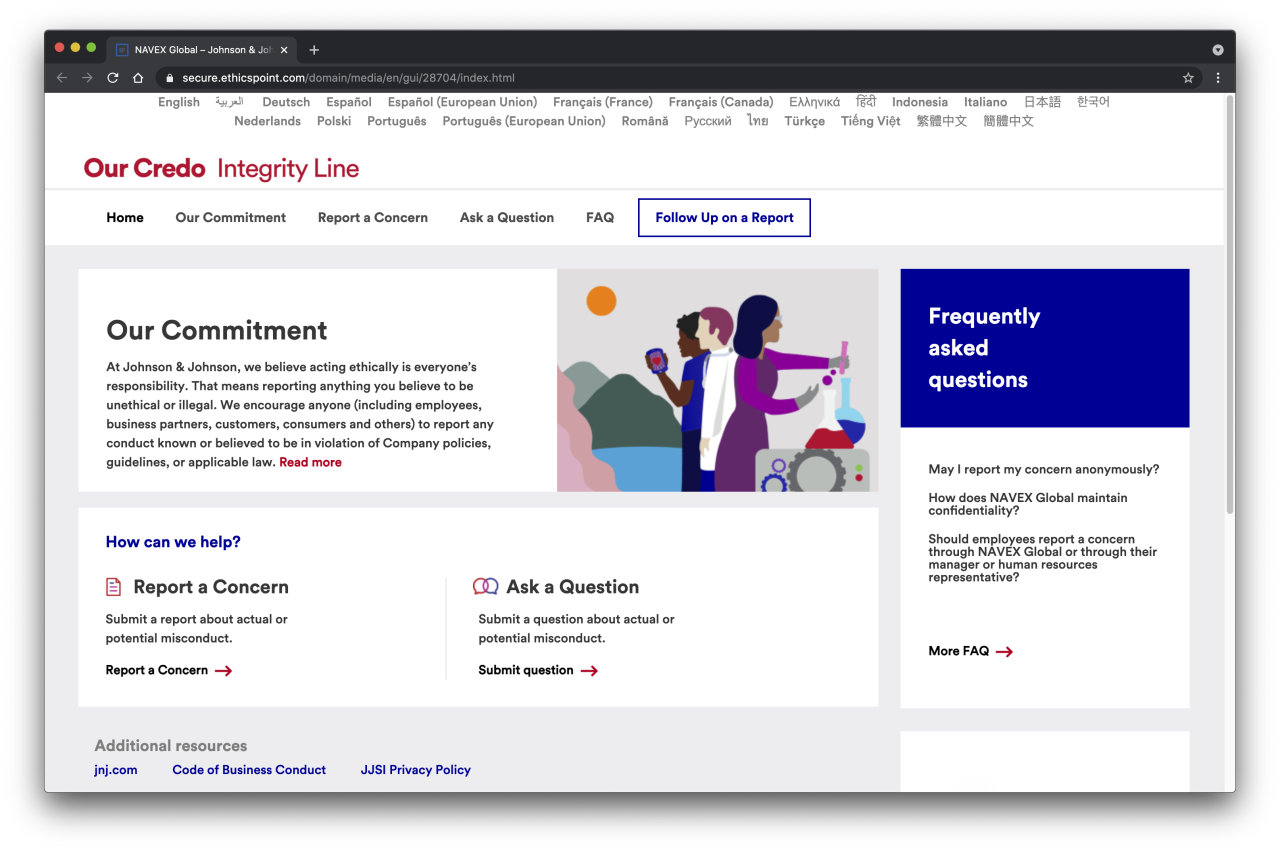Open Chrome three-dot menu
This screenshot has height=851, width=1280.
(1218, 78)
